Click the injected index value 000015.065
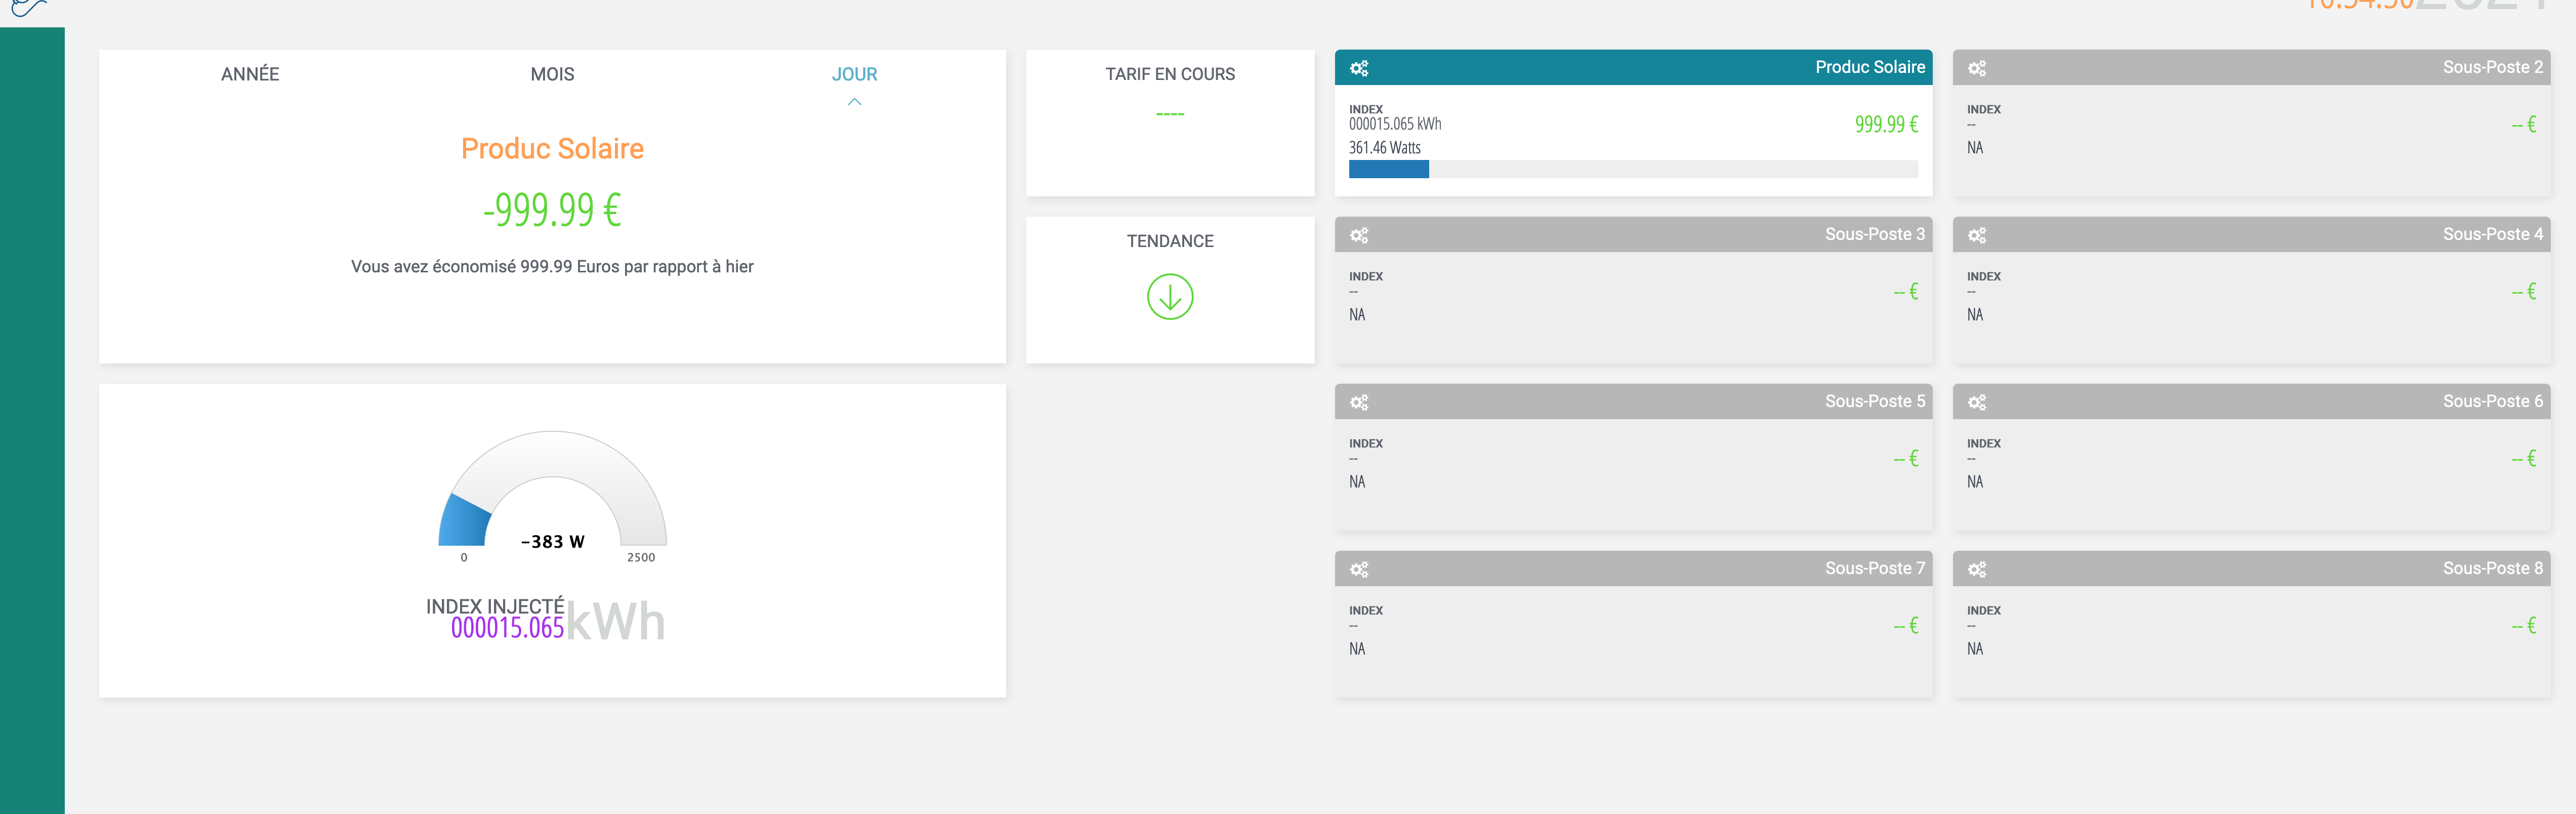 (x=507, y=628)
